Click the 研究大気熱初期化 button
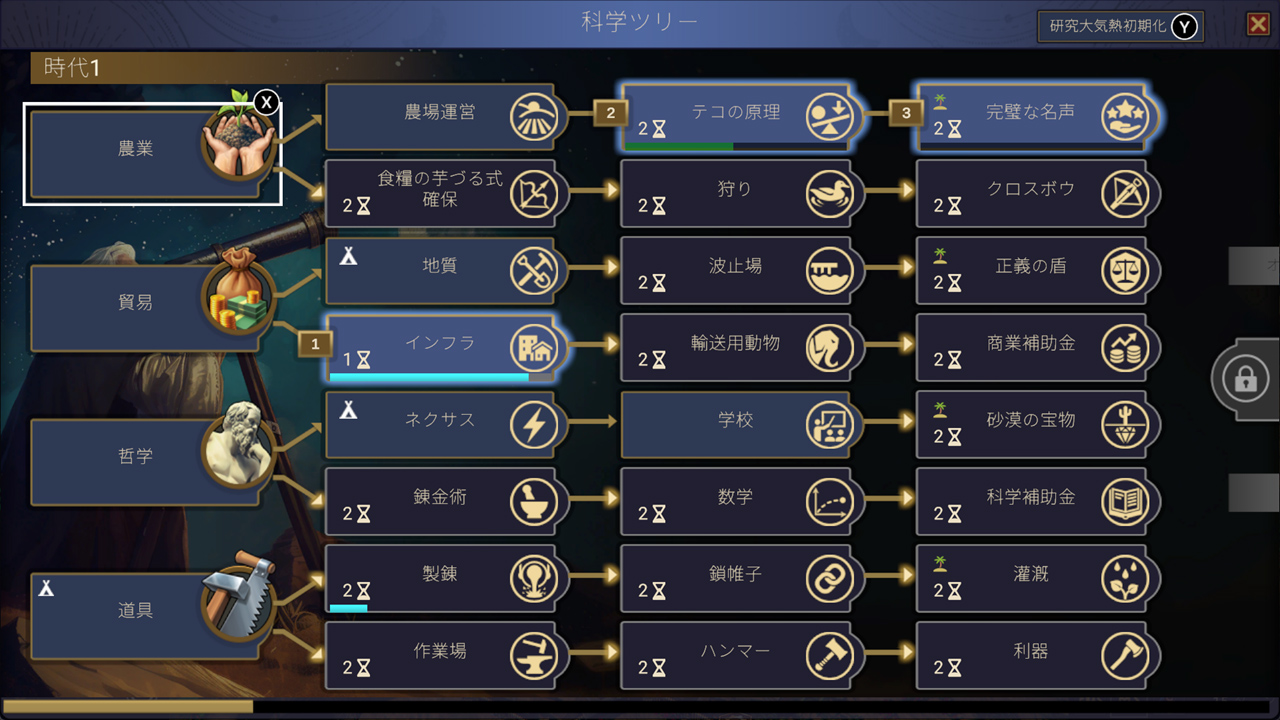This screenshot has width=1280, height=720. pyautogui.click(x=1120, y=26)
